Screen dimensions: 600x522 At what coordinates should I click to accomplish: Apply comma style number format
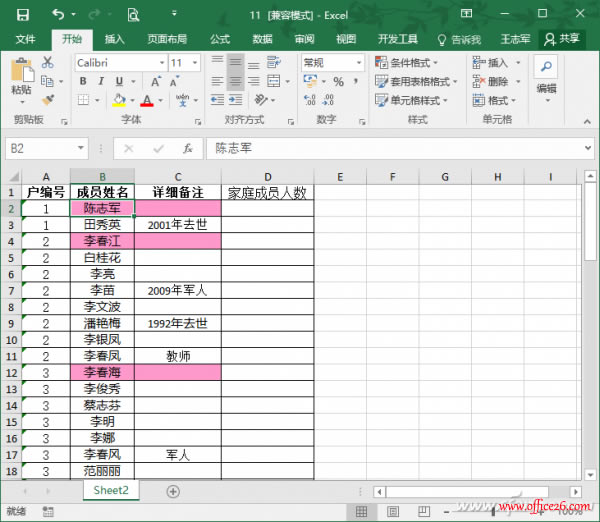point(356,81)
